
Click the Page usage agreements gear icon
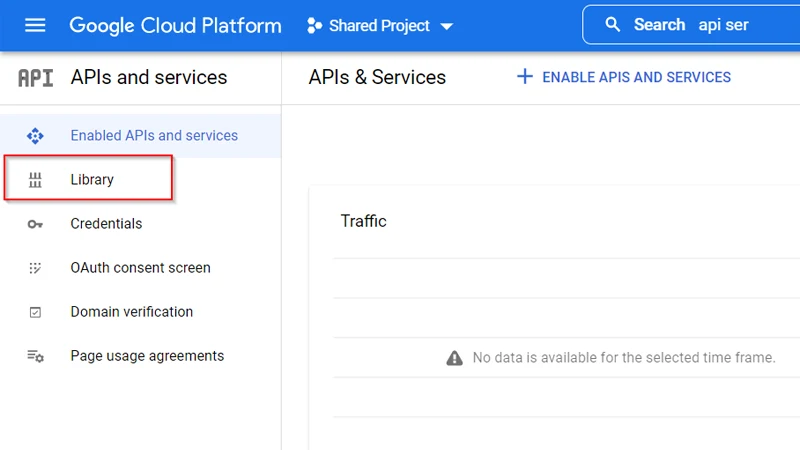pos(36,356)
